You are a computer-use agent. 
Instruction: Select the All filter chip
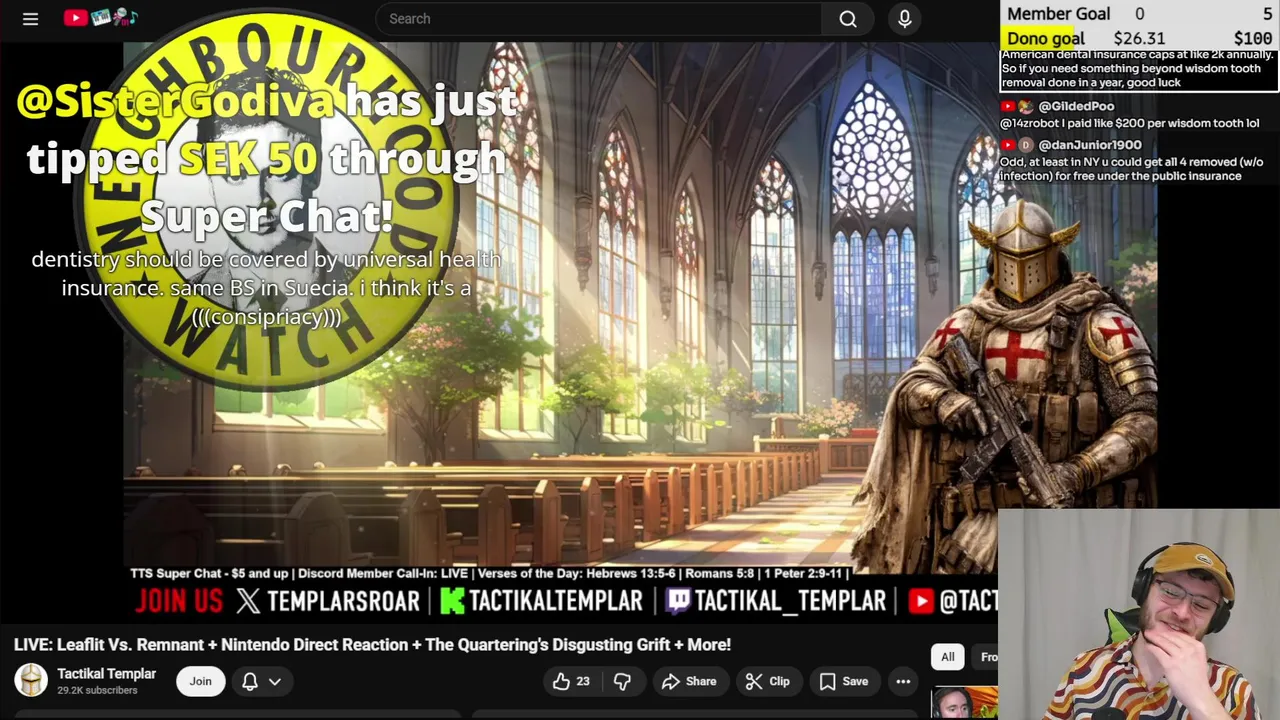pyautogui.click(x=947, y=657)
